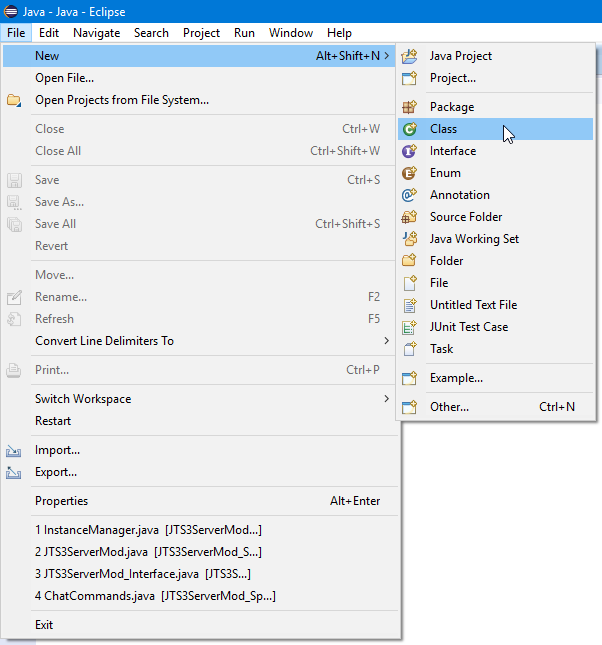602x645 pixels.
Task: Reopen recent file 2 JTS3ServerMod.java
Action: pyautogui.click(x=199, y=552)
